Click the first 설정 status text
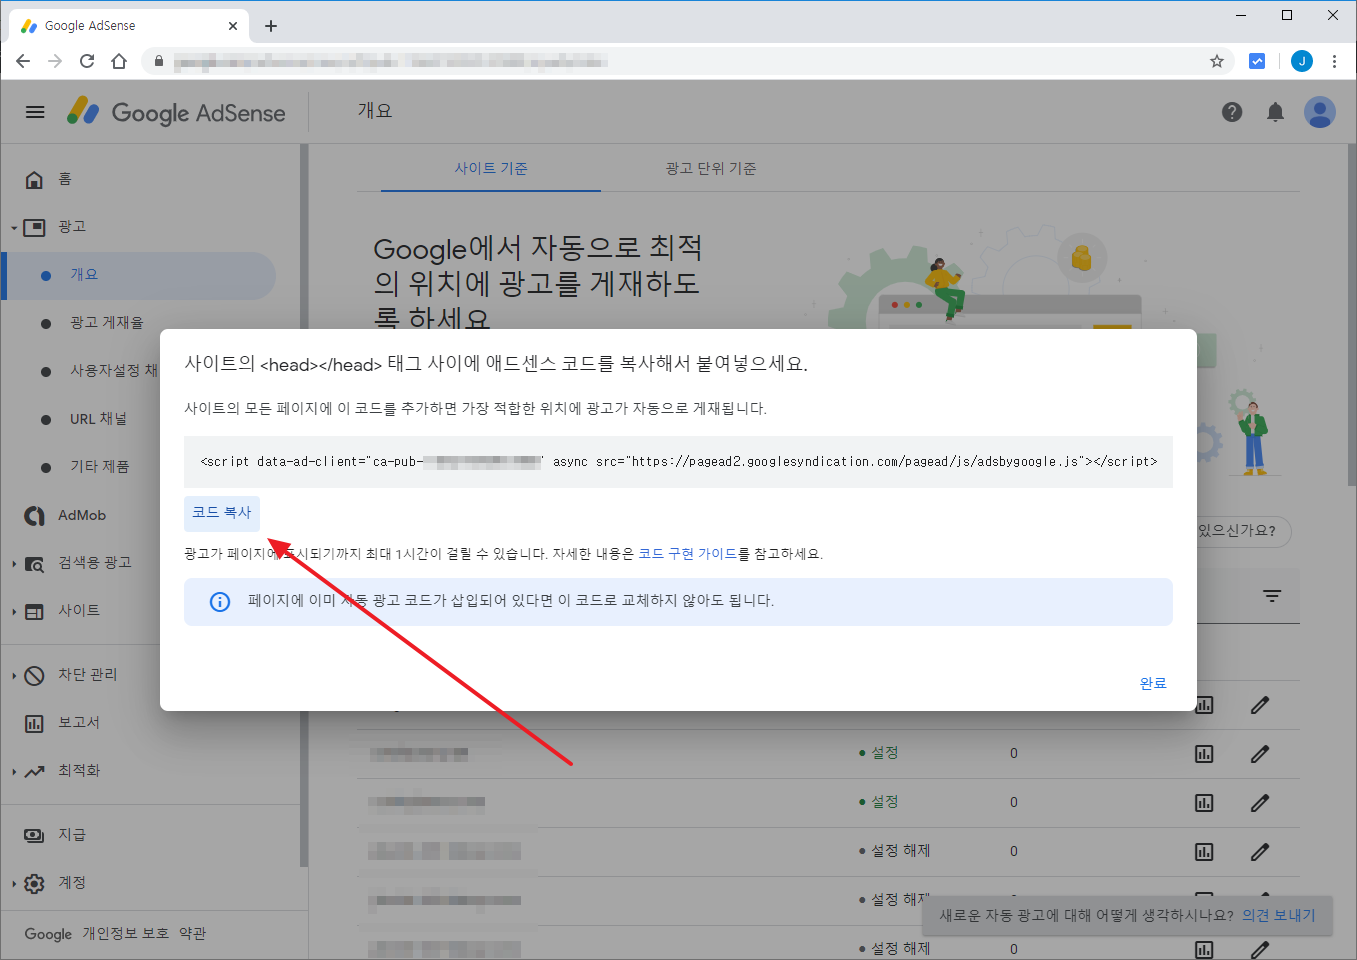Viewport: 1357px width, 960px height. 884,753
